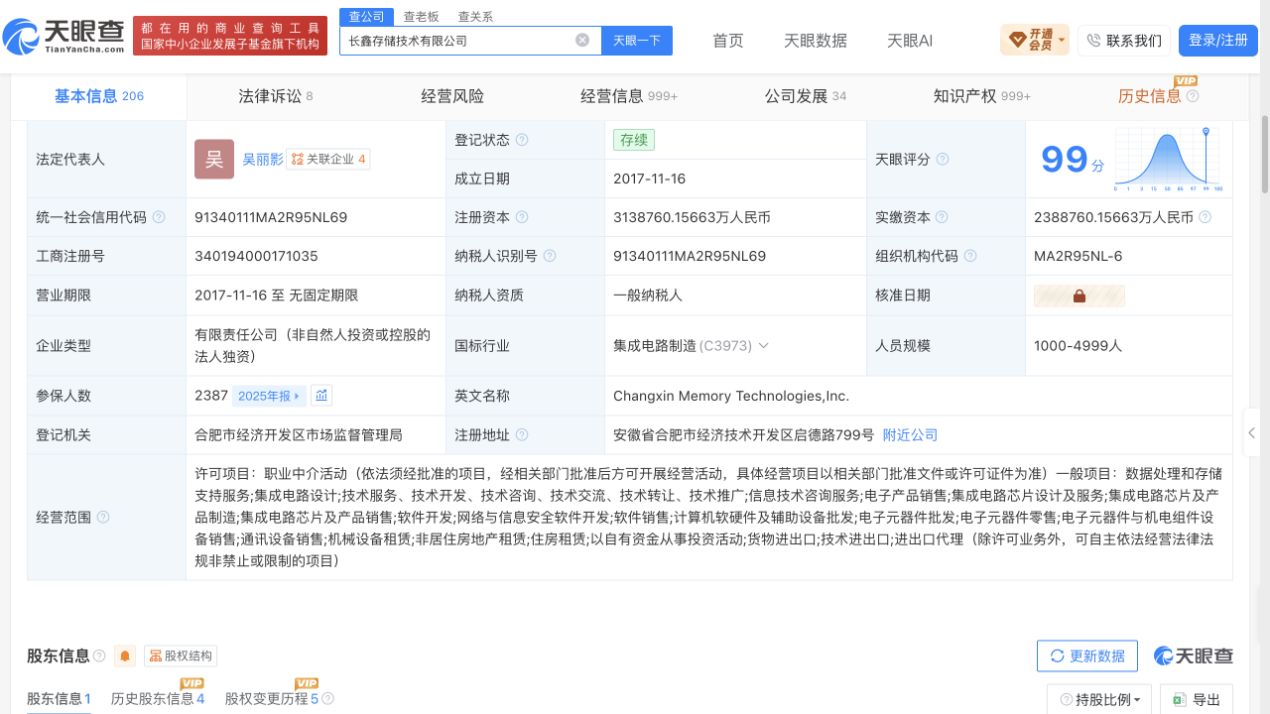This screenshot has height=714, width=1270.
Task: Click the credit code 91340111MA2R95NL69 under 统一社会信用代码
Action: (271, 217)
